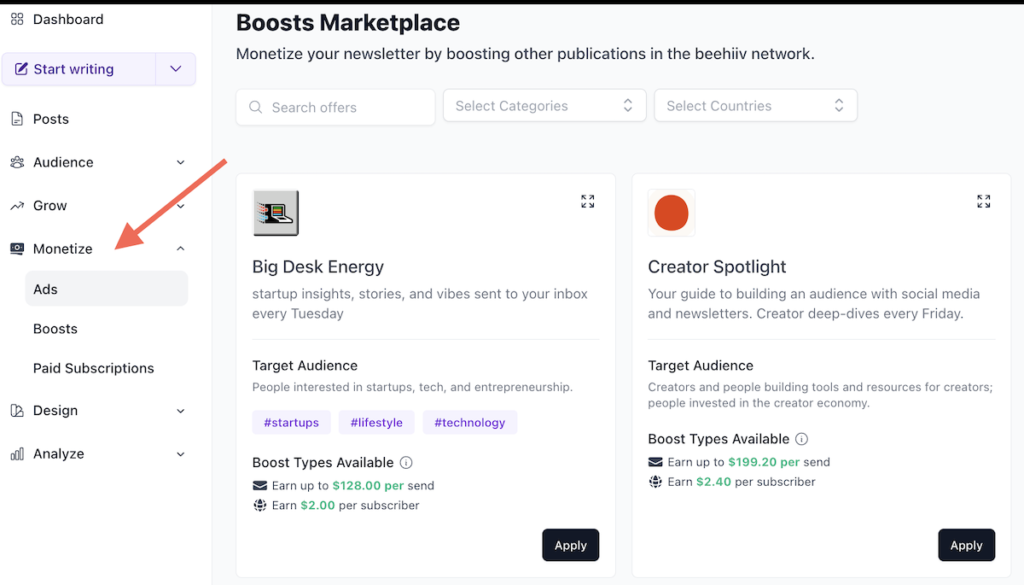Viewport: 1024px width, 585px height.
Task: Expand the Creator Spotlight card
Action: (x=984, y=201)
